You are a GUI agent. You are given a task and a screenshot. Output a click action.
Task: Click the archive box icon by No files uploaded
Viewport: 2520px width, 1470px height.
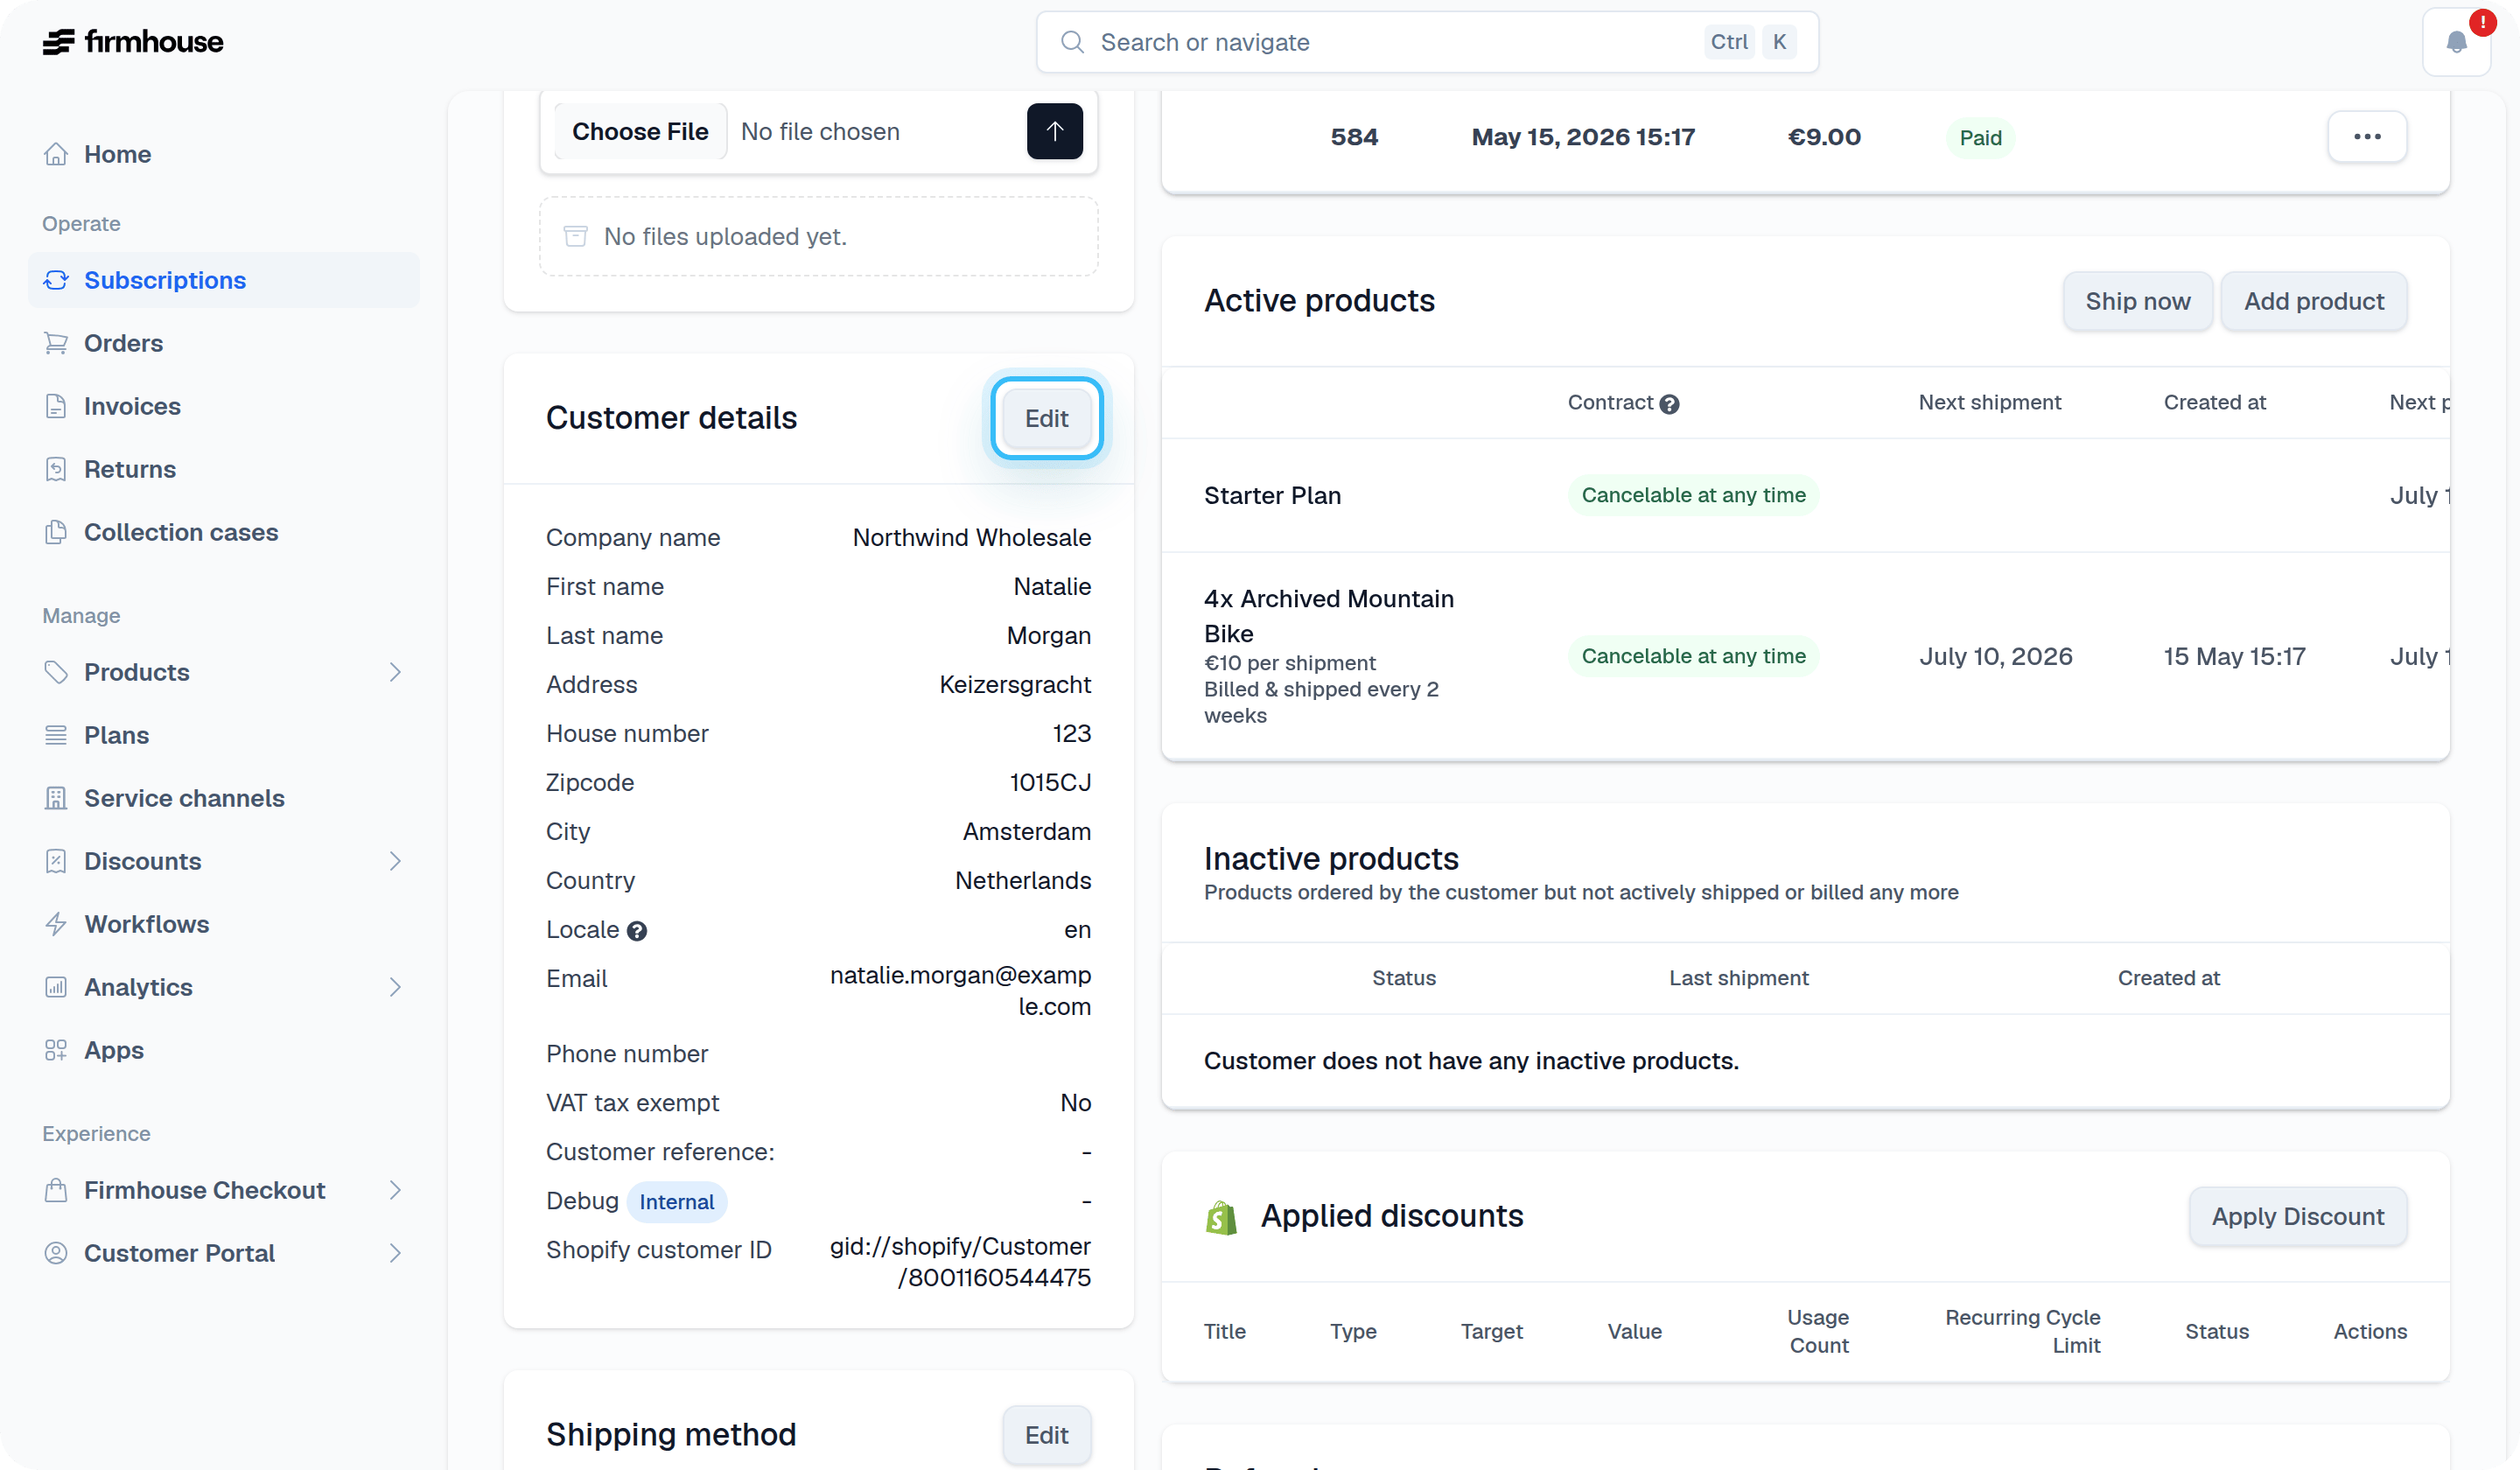(575, 236)
